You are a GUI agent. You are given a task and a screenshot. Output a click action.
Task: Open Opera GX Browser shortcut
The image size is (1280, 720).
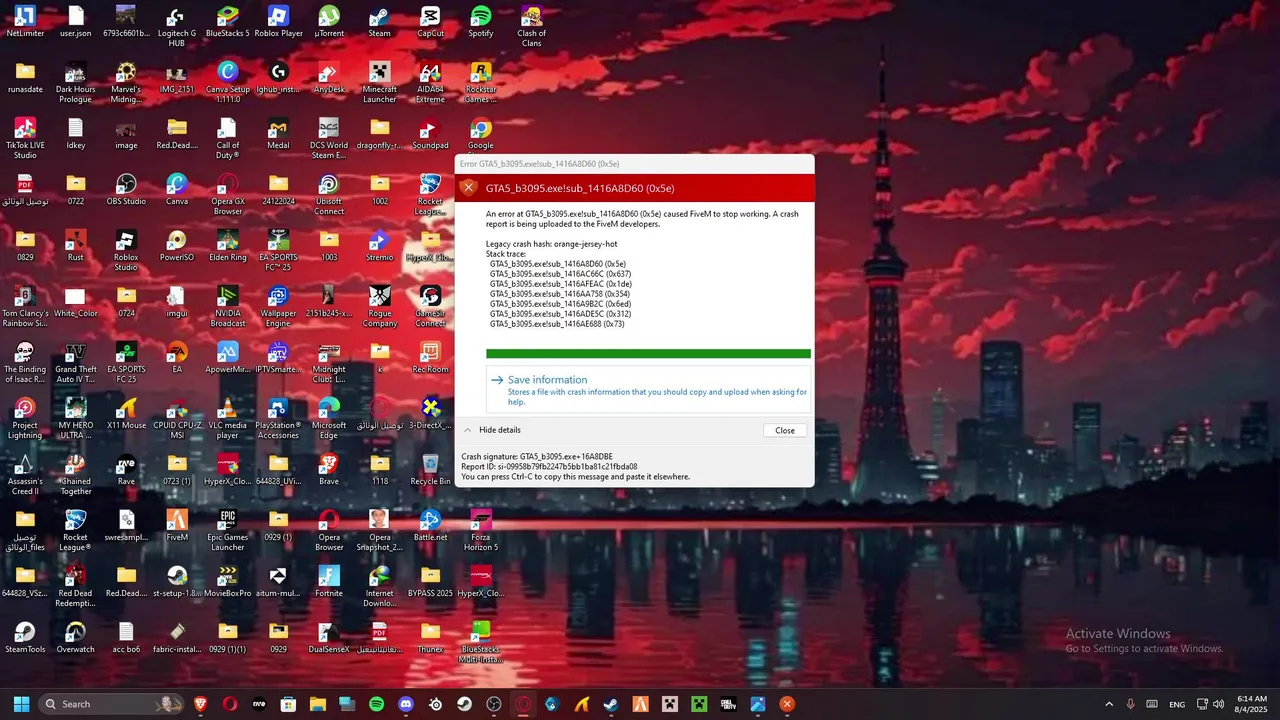(228, 194)
